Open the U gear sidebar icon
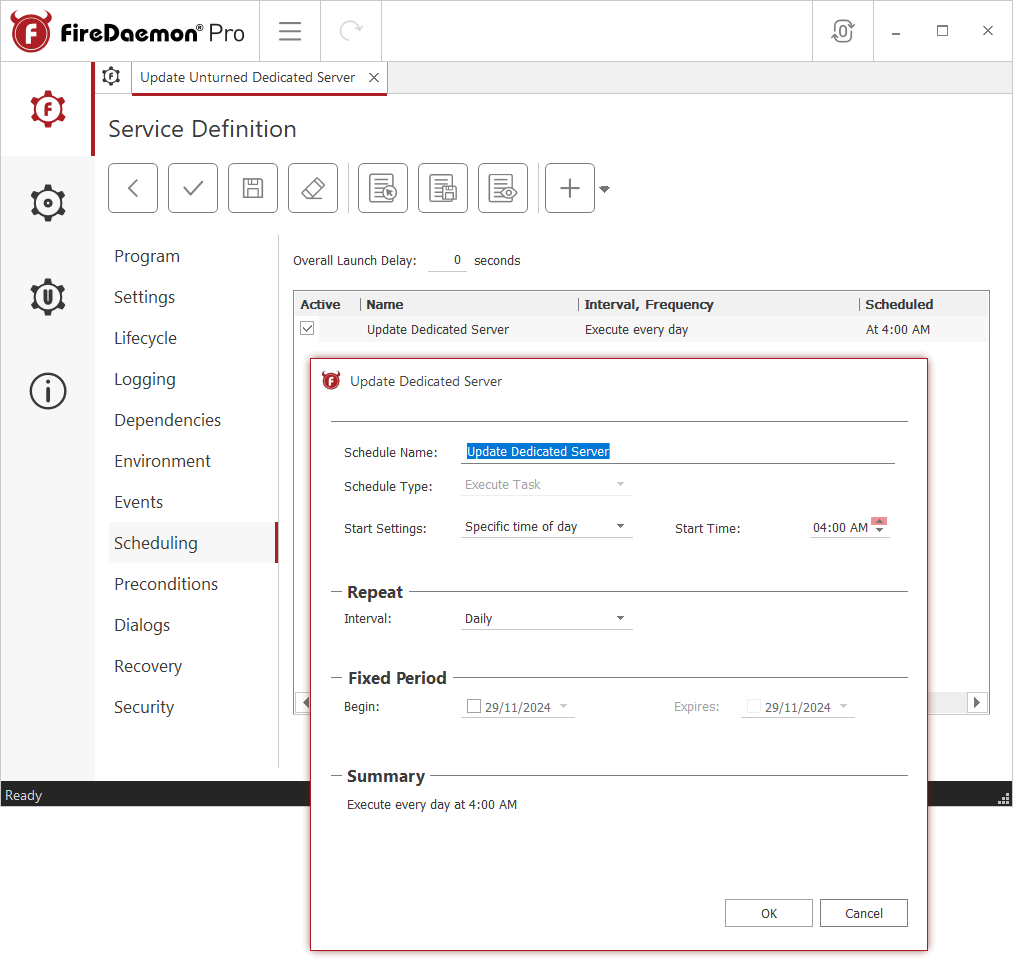 click(48, 297)
